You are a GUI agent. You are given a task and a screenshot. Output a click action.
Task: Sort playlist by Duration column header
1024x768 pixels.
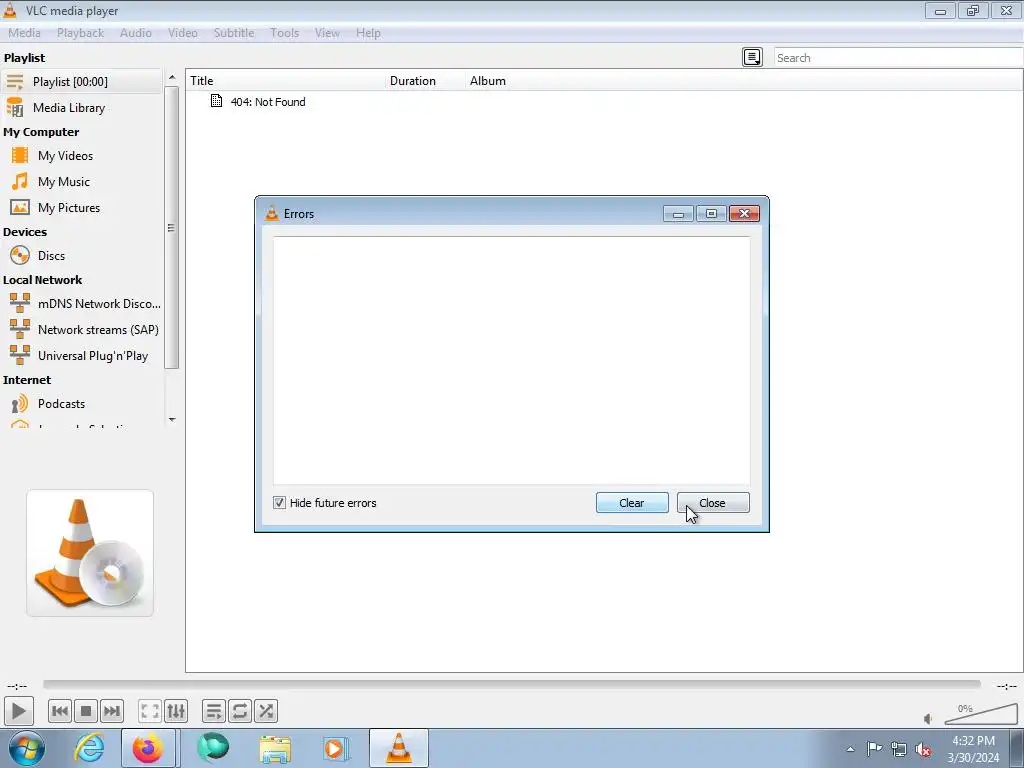(x=426, y=81)
